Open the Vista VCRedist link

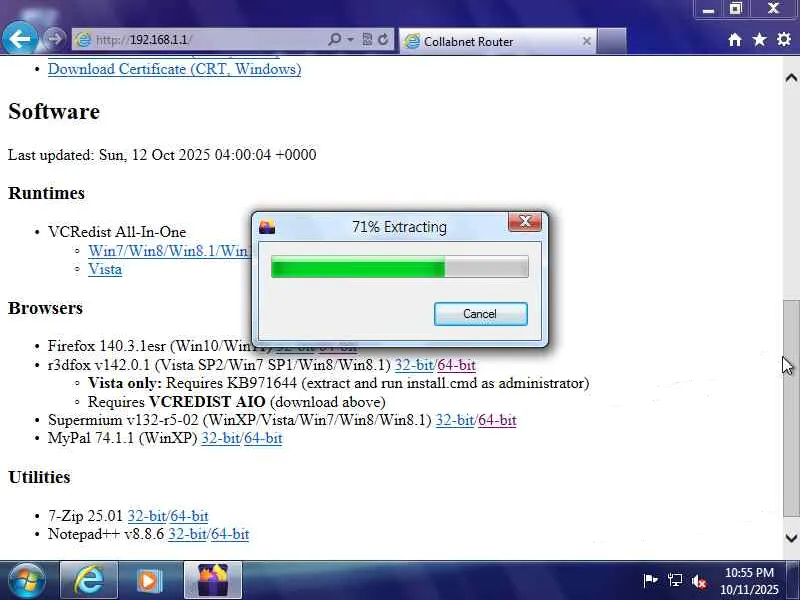105,269
